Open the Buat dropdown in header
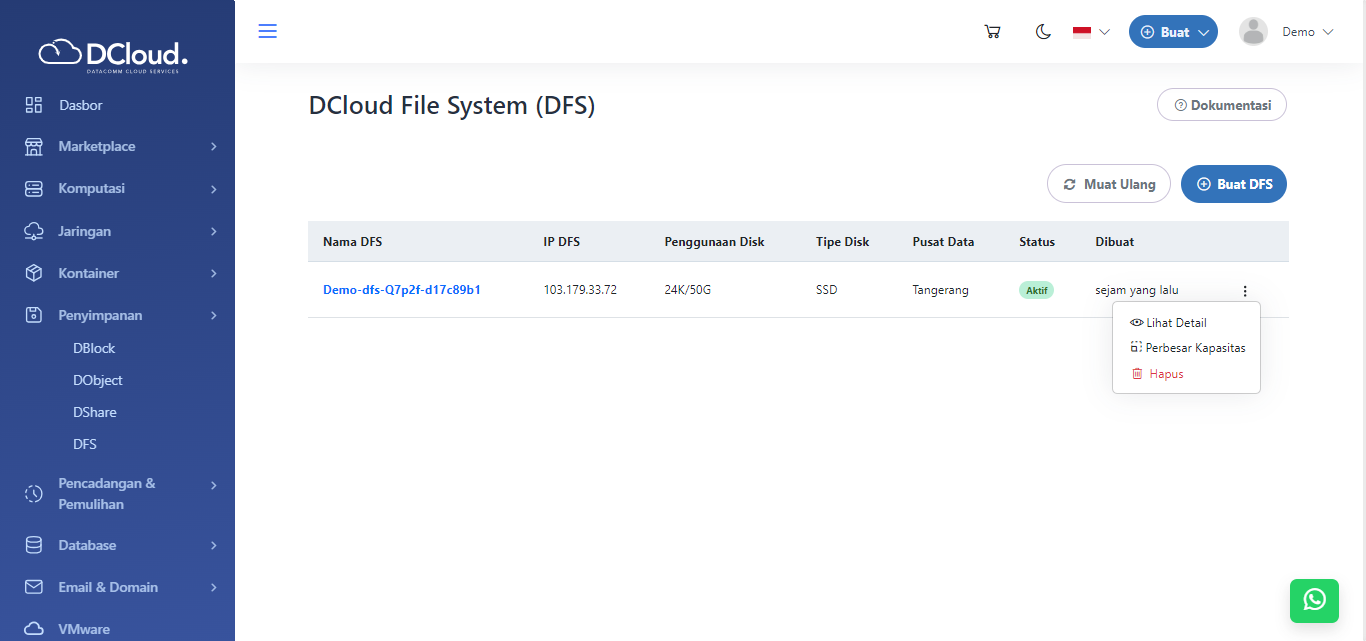This screenshot has width=1366, height=641. point(1173,32)
